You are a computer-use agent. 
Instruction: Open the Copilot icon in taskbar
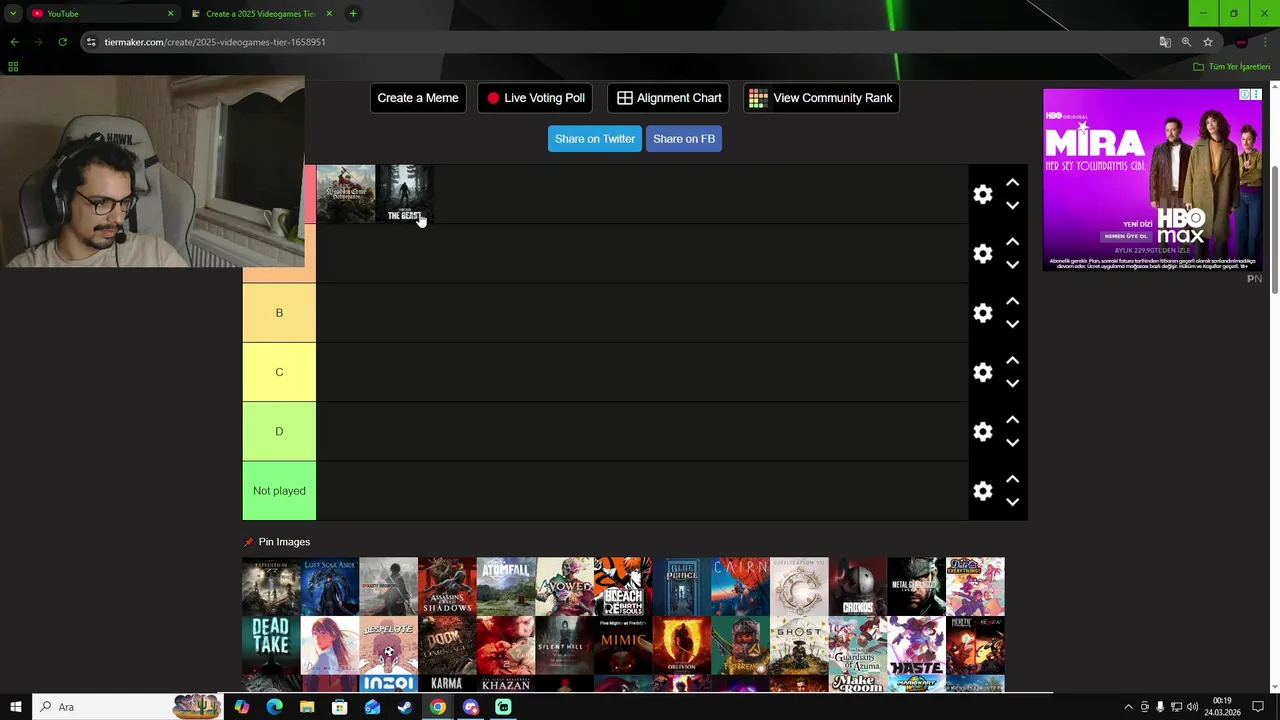pyautogui.click(x=242, y=707)
